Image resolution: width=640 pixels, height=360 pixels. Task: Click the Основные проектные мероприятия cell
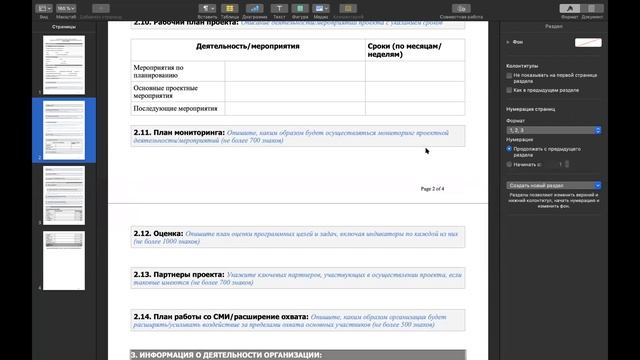[x=178, y=92]
